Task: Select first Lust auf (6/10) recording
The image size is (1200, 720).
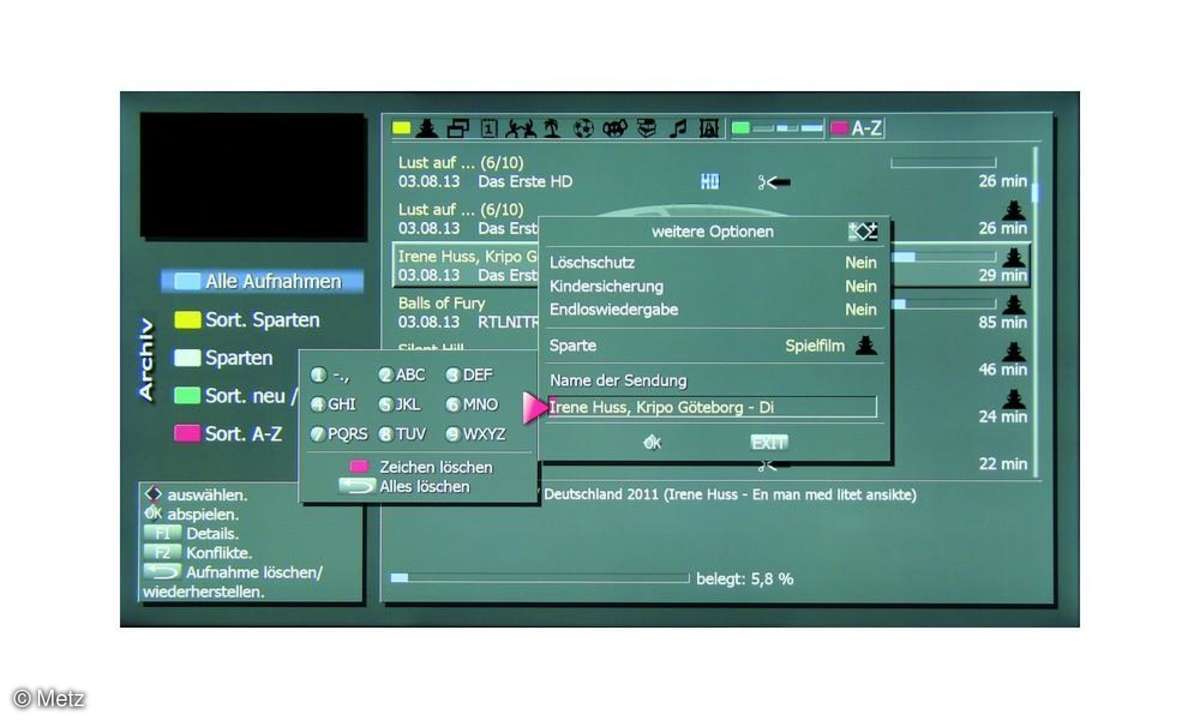Action: point(713,172)
